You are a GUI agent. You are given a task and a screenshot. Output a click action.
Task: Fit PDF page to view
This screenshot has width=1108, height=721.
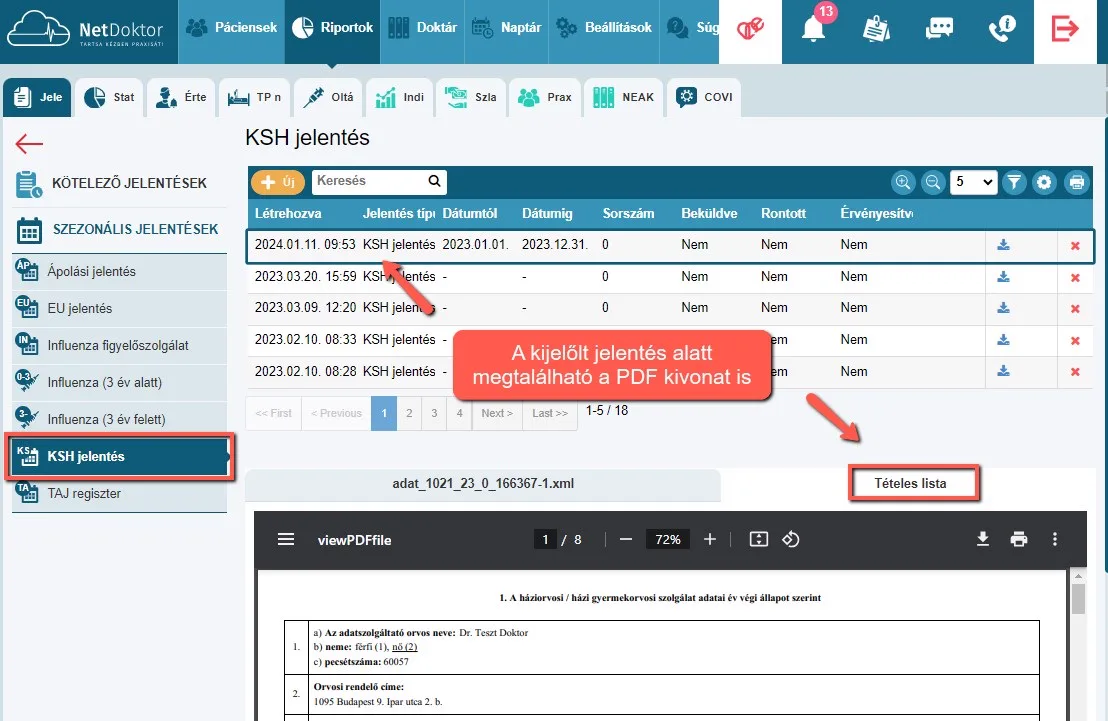[x=758, y=540]
